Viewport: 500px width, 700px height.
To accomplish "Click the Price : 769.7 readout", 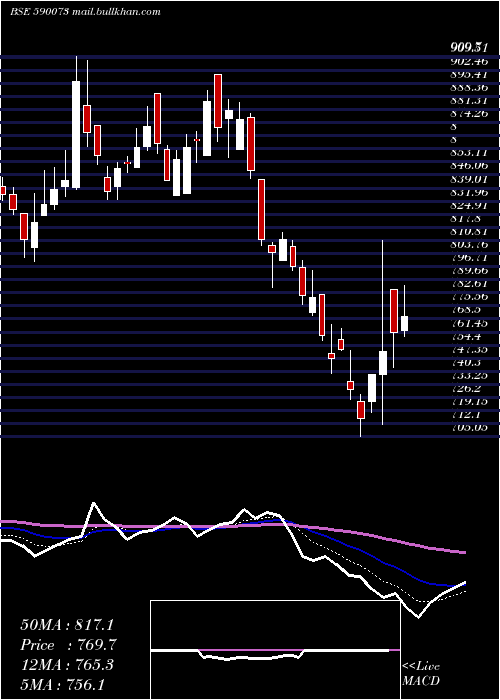I will tap(69, 645).
